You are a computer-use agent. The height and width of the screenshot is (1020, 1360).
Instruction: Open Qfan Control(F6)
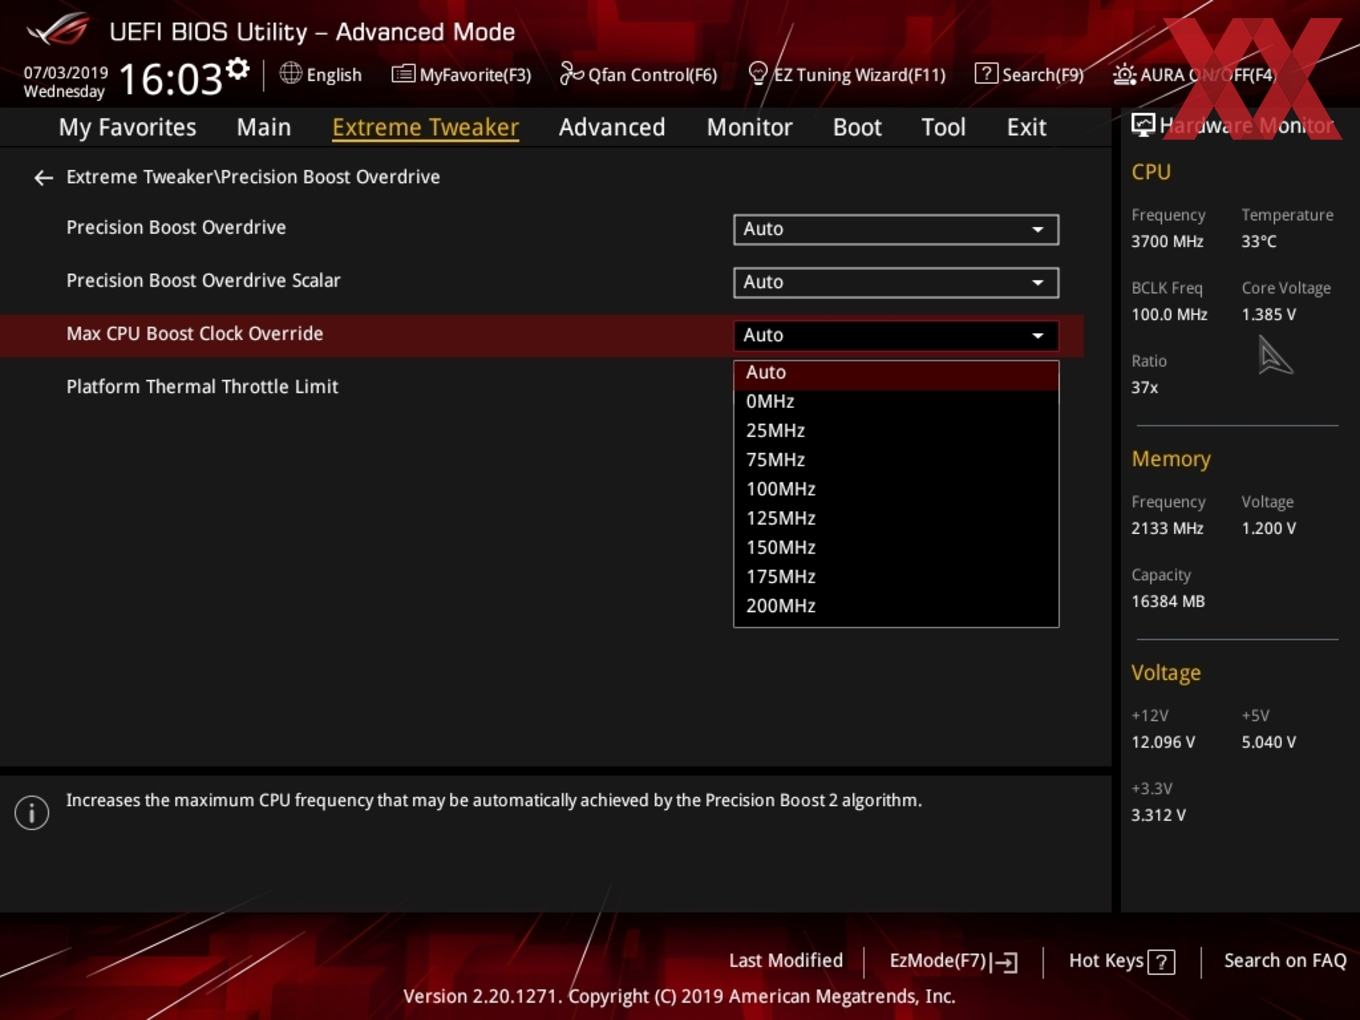pos(638,74)
